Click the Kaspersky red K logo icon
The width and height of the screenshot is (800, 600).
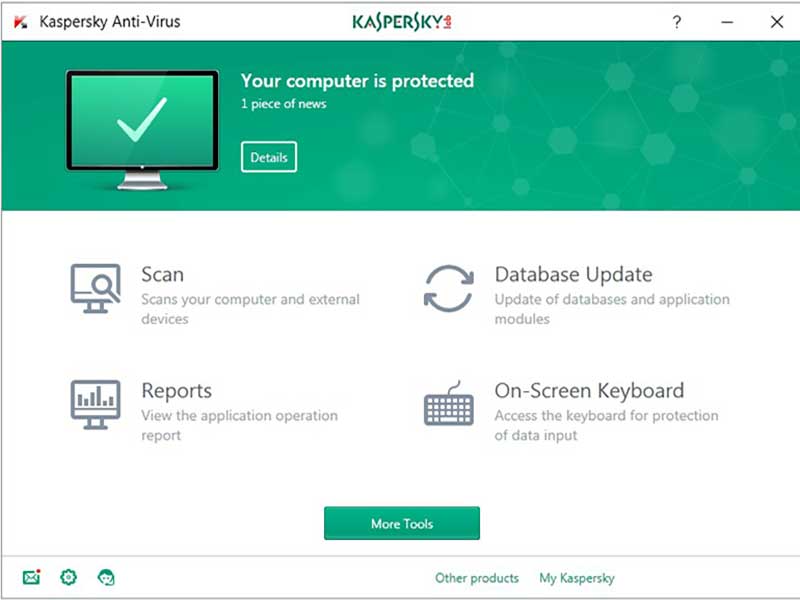pyautogui.click(x=21, y=20)
